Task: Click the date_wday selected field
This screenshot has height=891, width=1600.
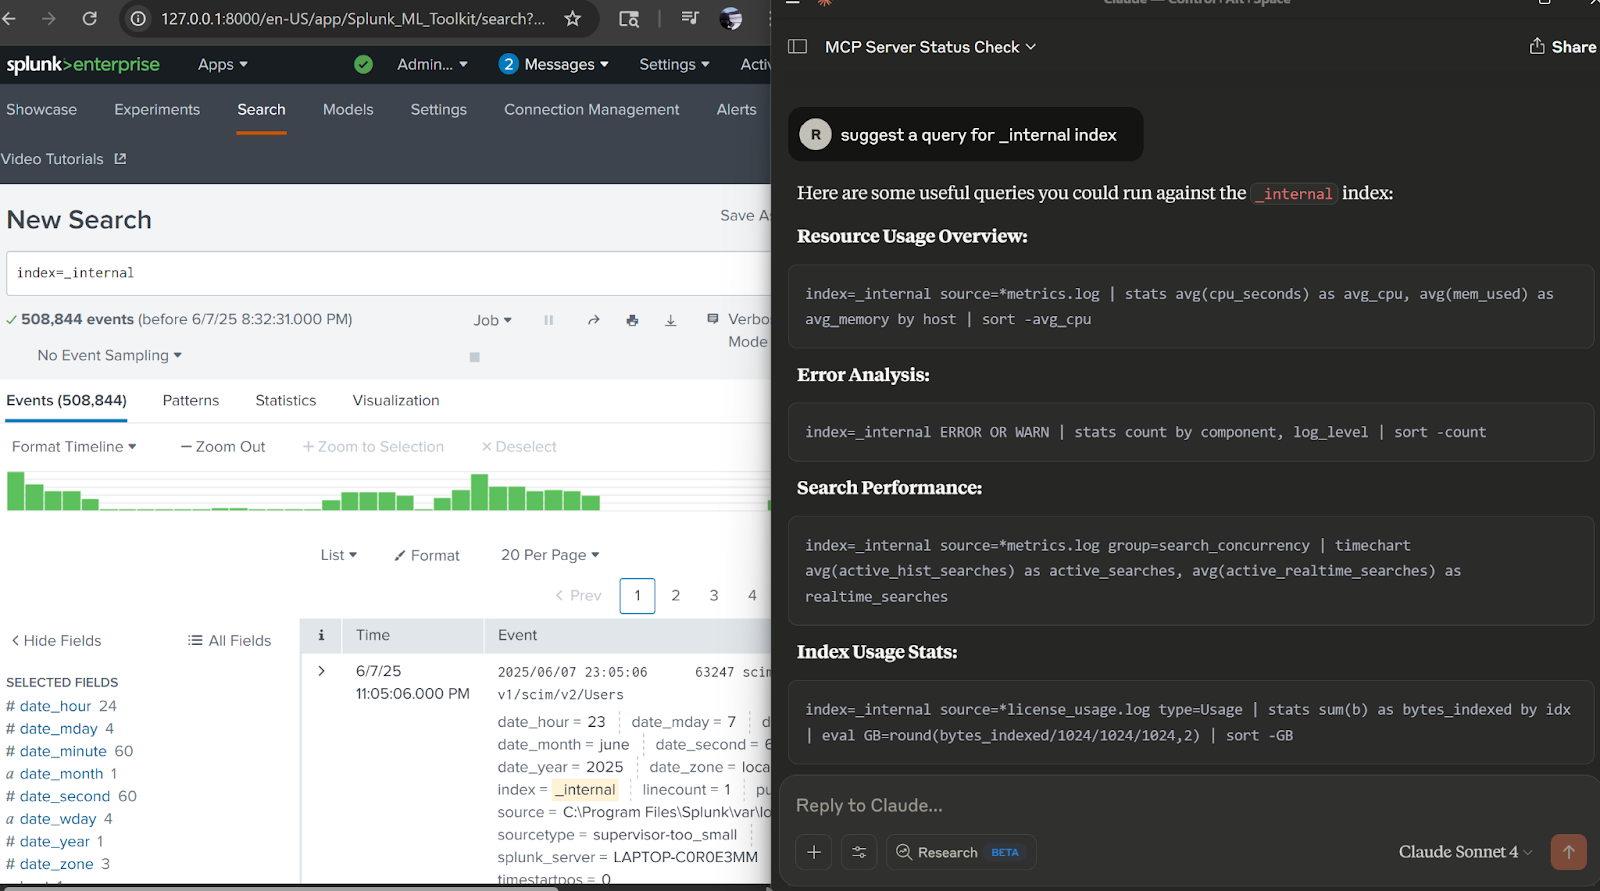Action: click(x=59, y=819)
